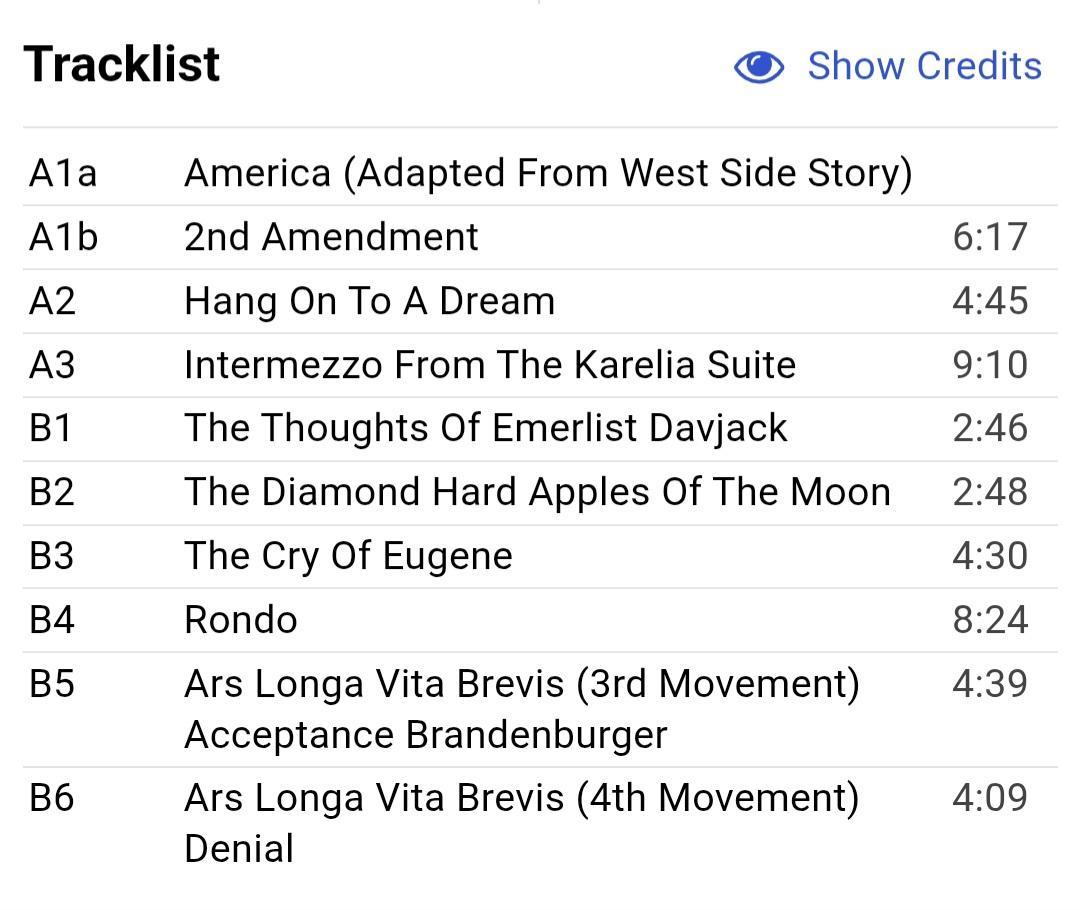Select Intermezzo From The Karelia Suite
Image resolution: width=1080 pixels, height=910 pixels.
(490, 365)
